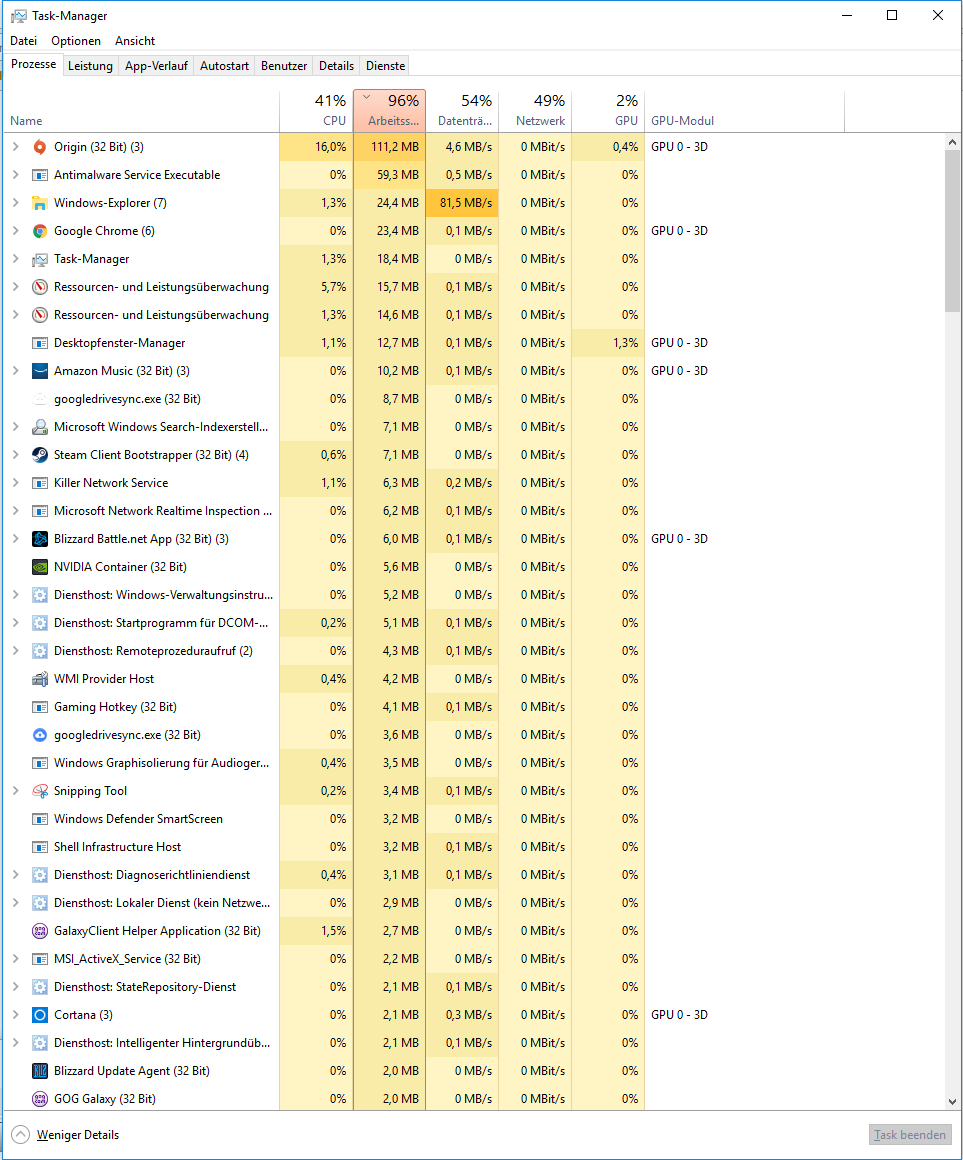Viewport: 963px width, 1160px height.
Task: Click the scrollbar down arrow
Action: (953, 1102)
